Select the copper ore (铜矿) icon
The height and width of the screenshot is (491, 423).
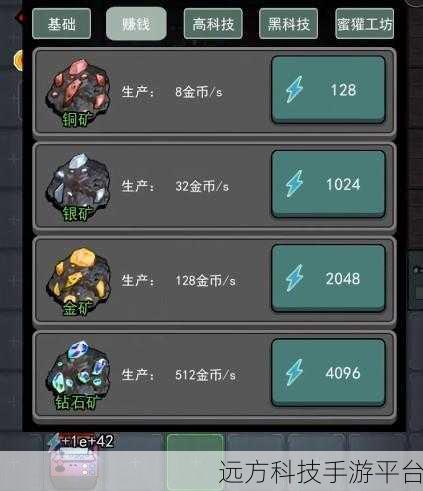pyautogui.click(x=79, y=93)
